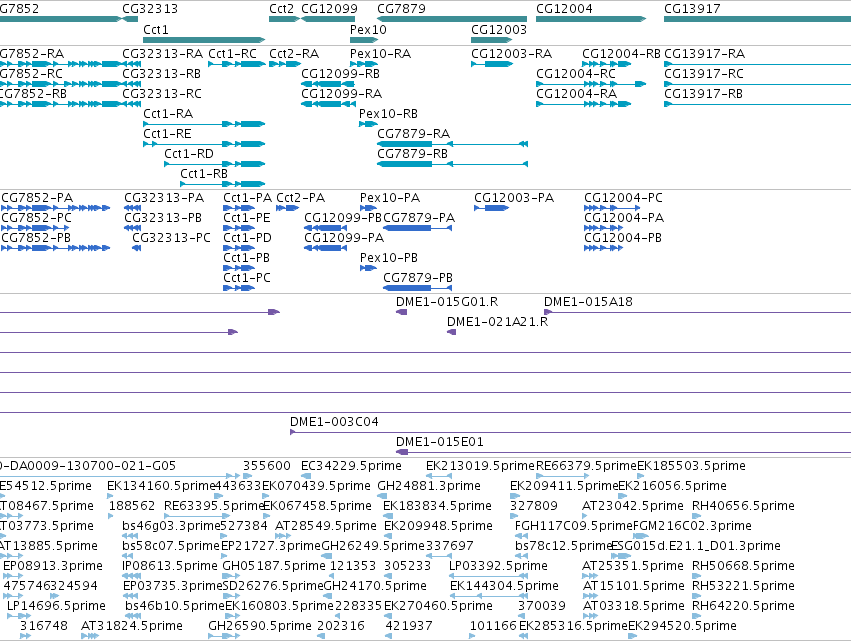
Task: Click transcript Pex10-RA
Action: [364, 64]
